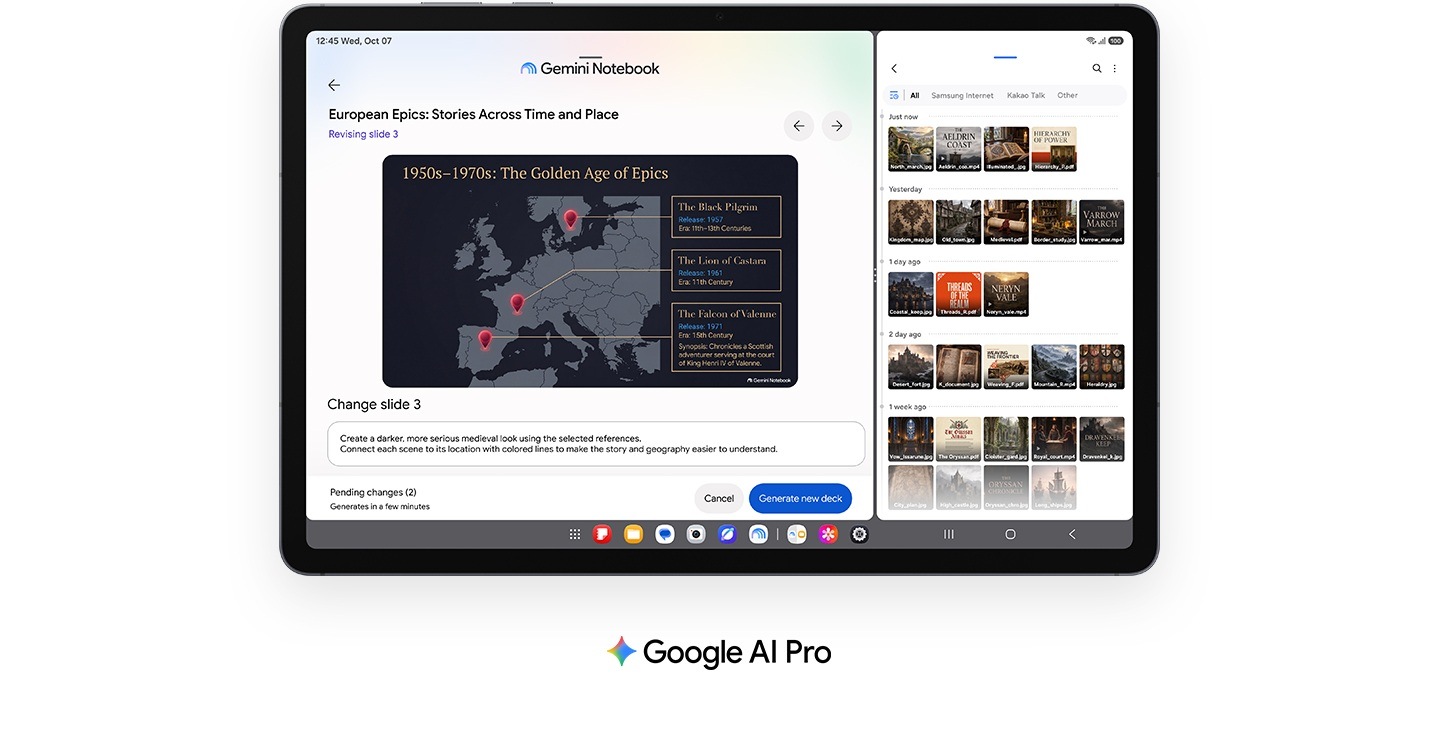Open K_document.jpg thumbnail

958,367
